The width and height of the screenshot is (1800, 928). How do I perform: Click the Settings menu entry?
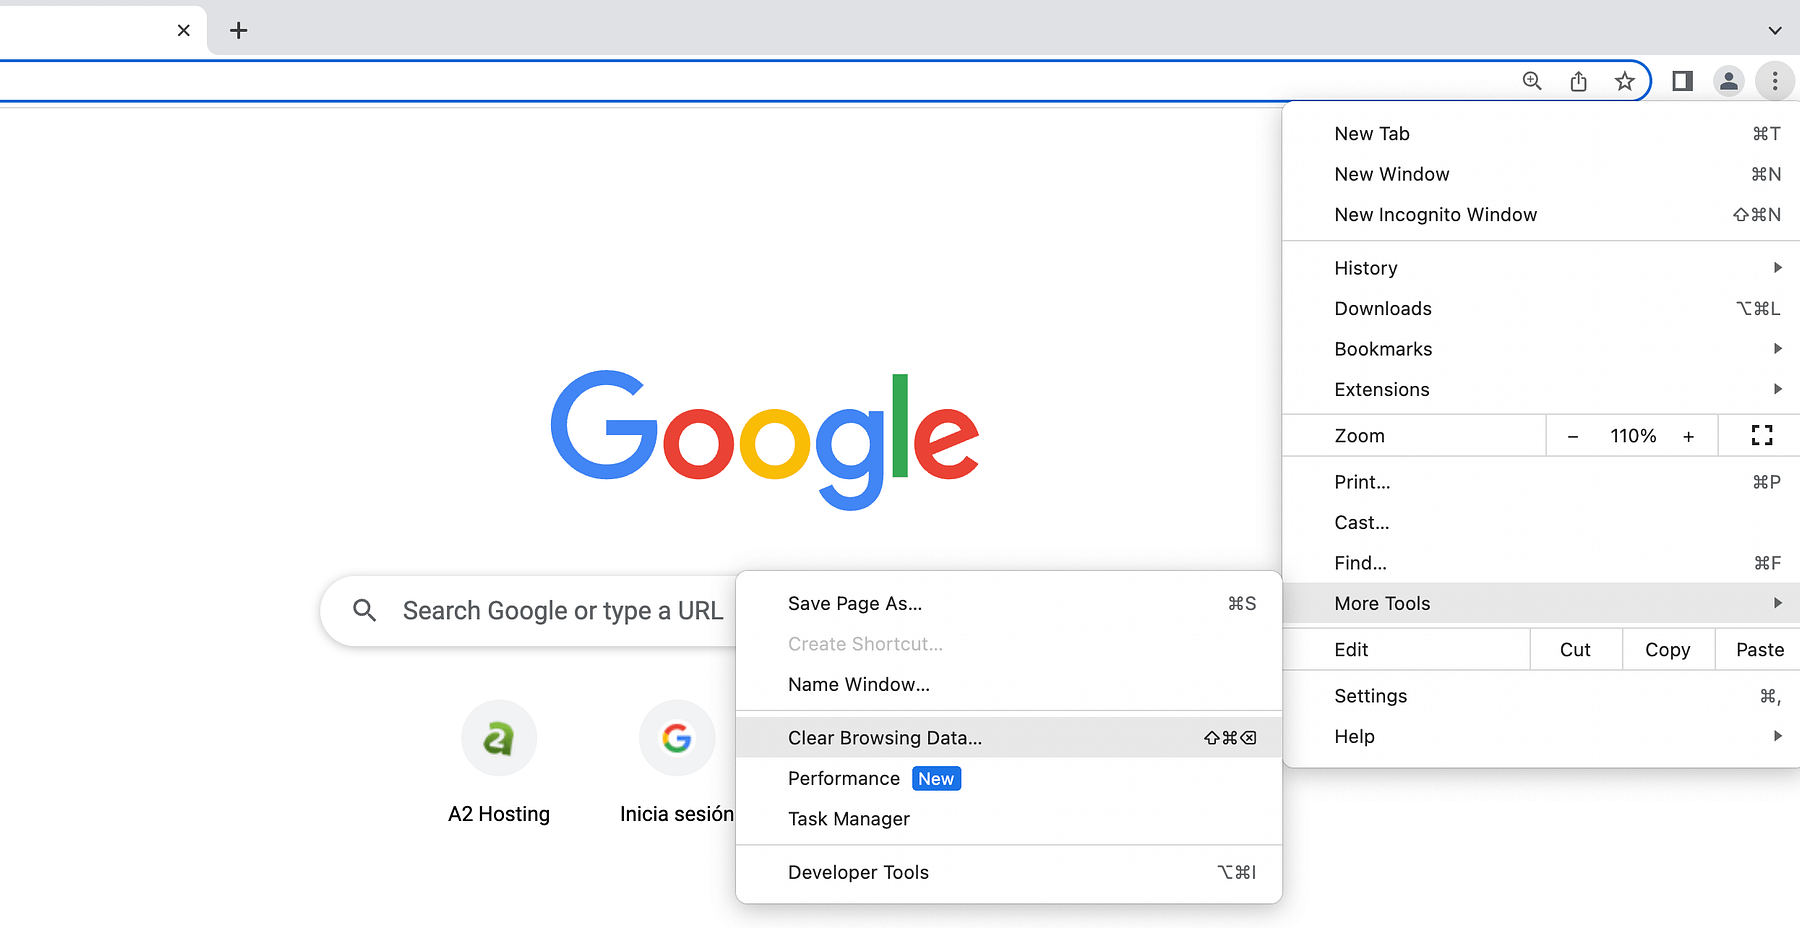point(1370,695)
